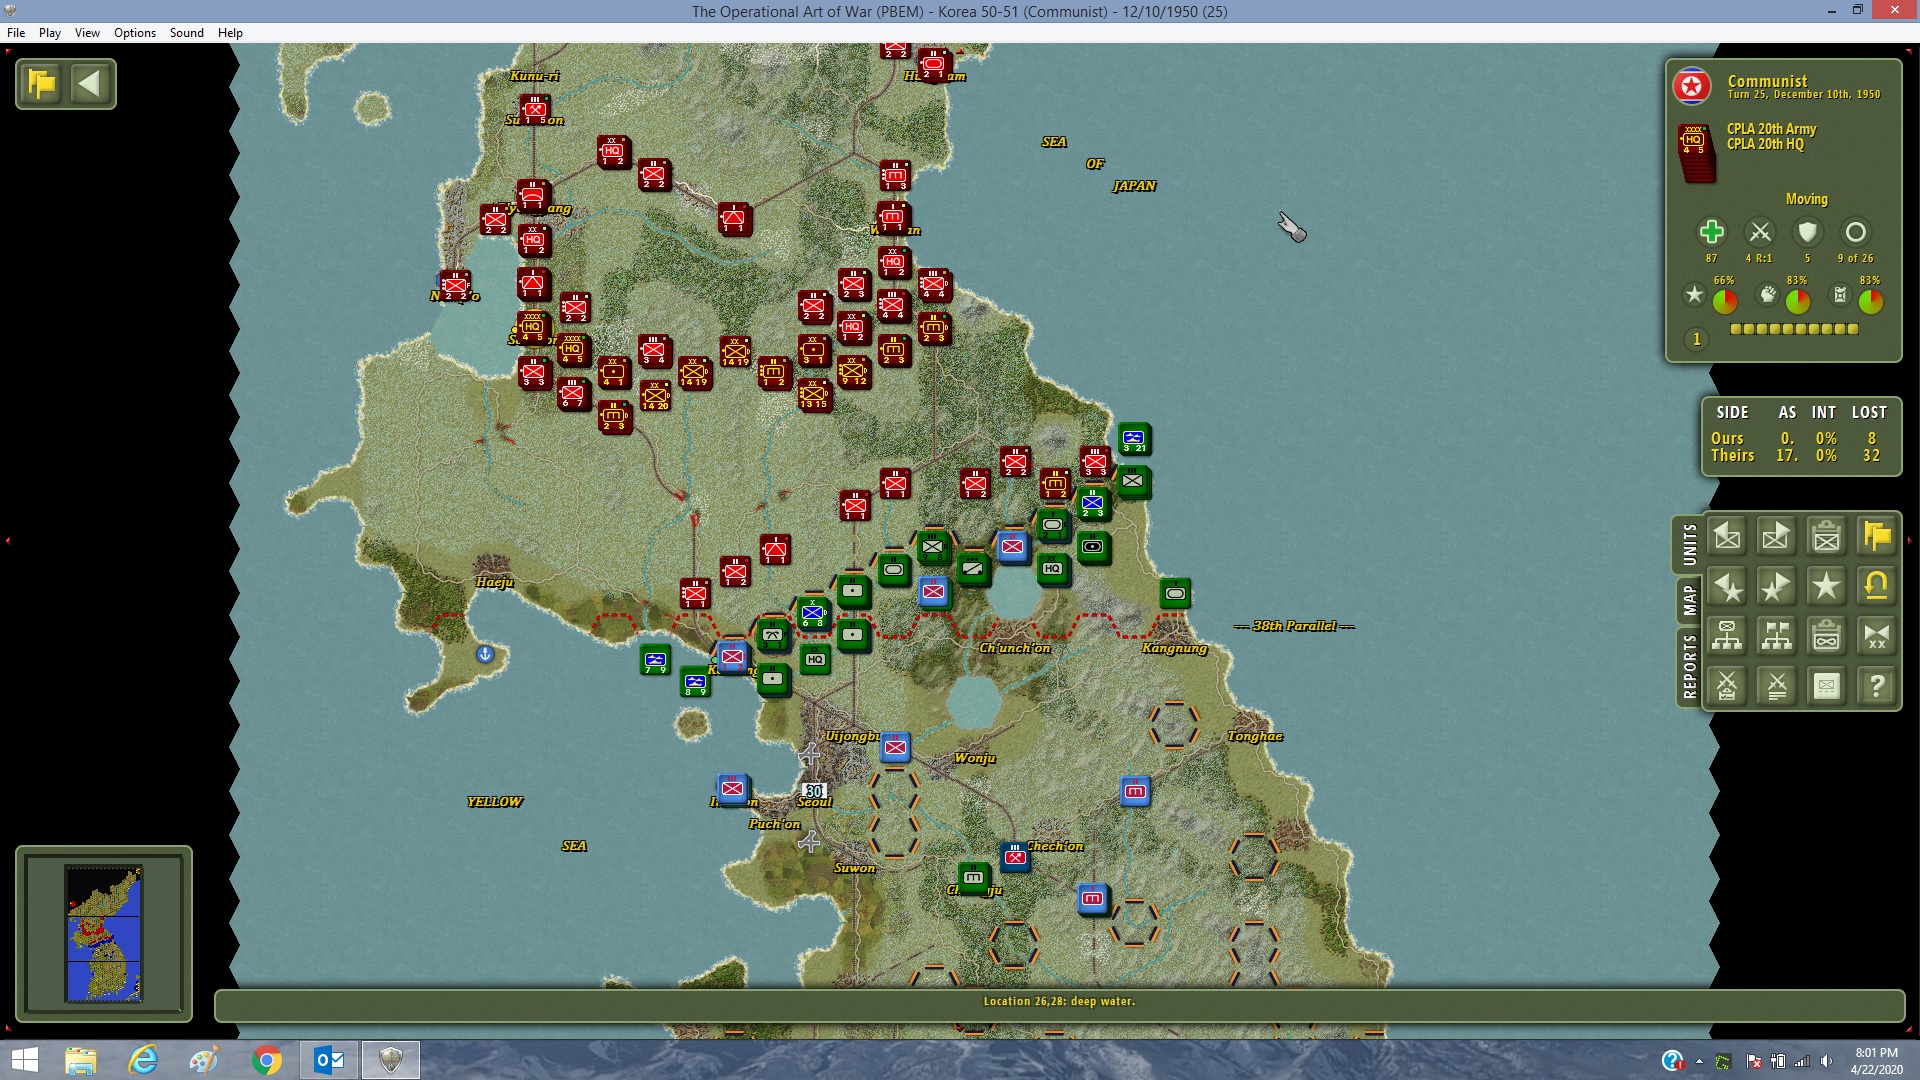Click the light unit card icon

click(x=1827, y=687)
